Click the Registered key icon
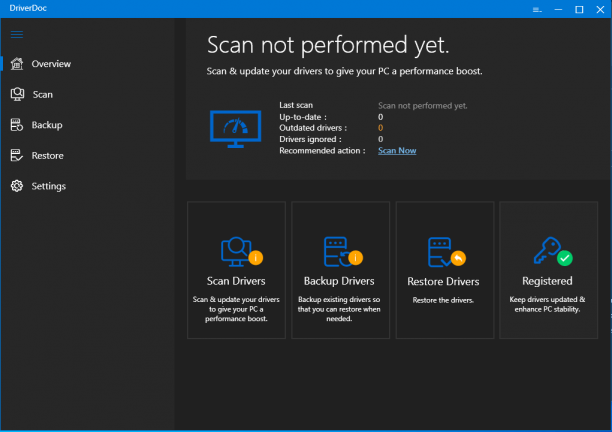The width and height of the screenshot is (612, 432). (553, 251)
